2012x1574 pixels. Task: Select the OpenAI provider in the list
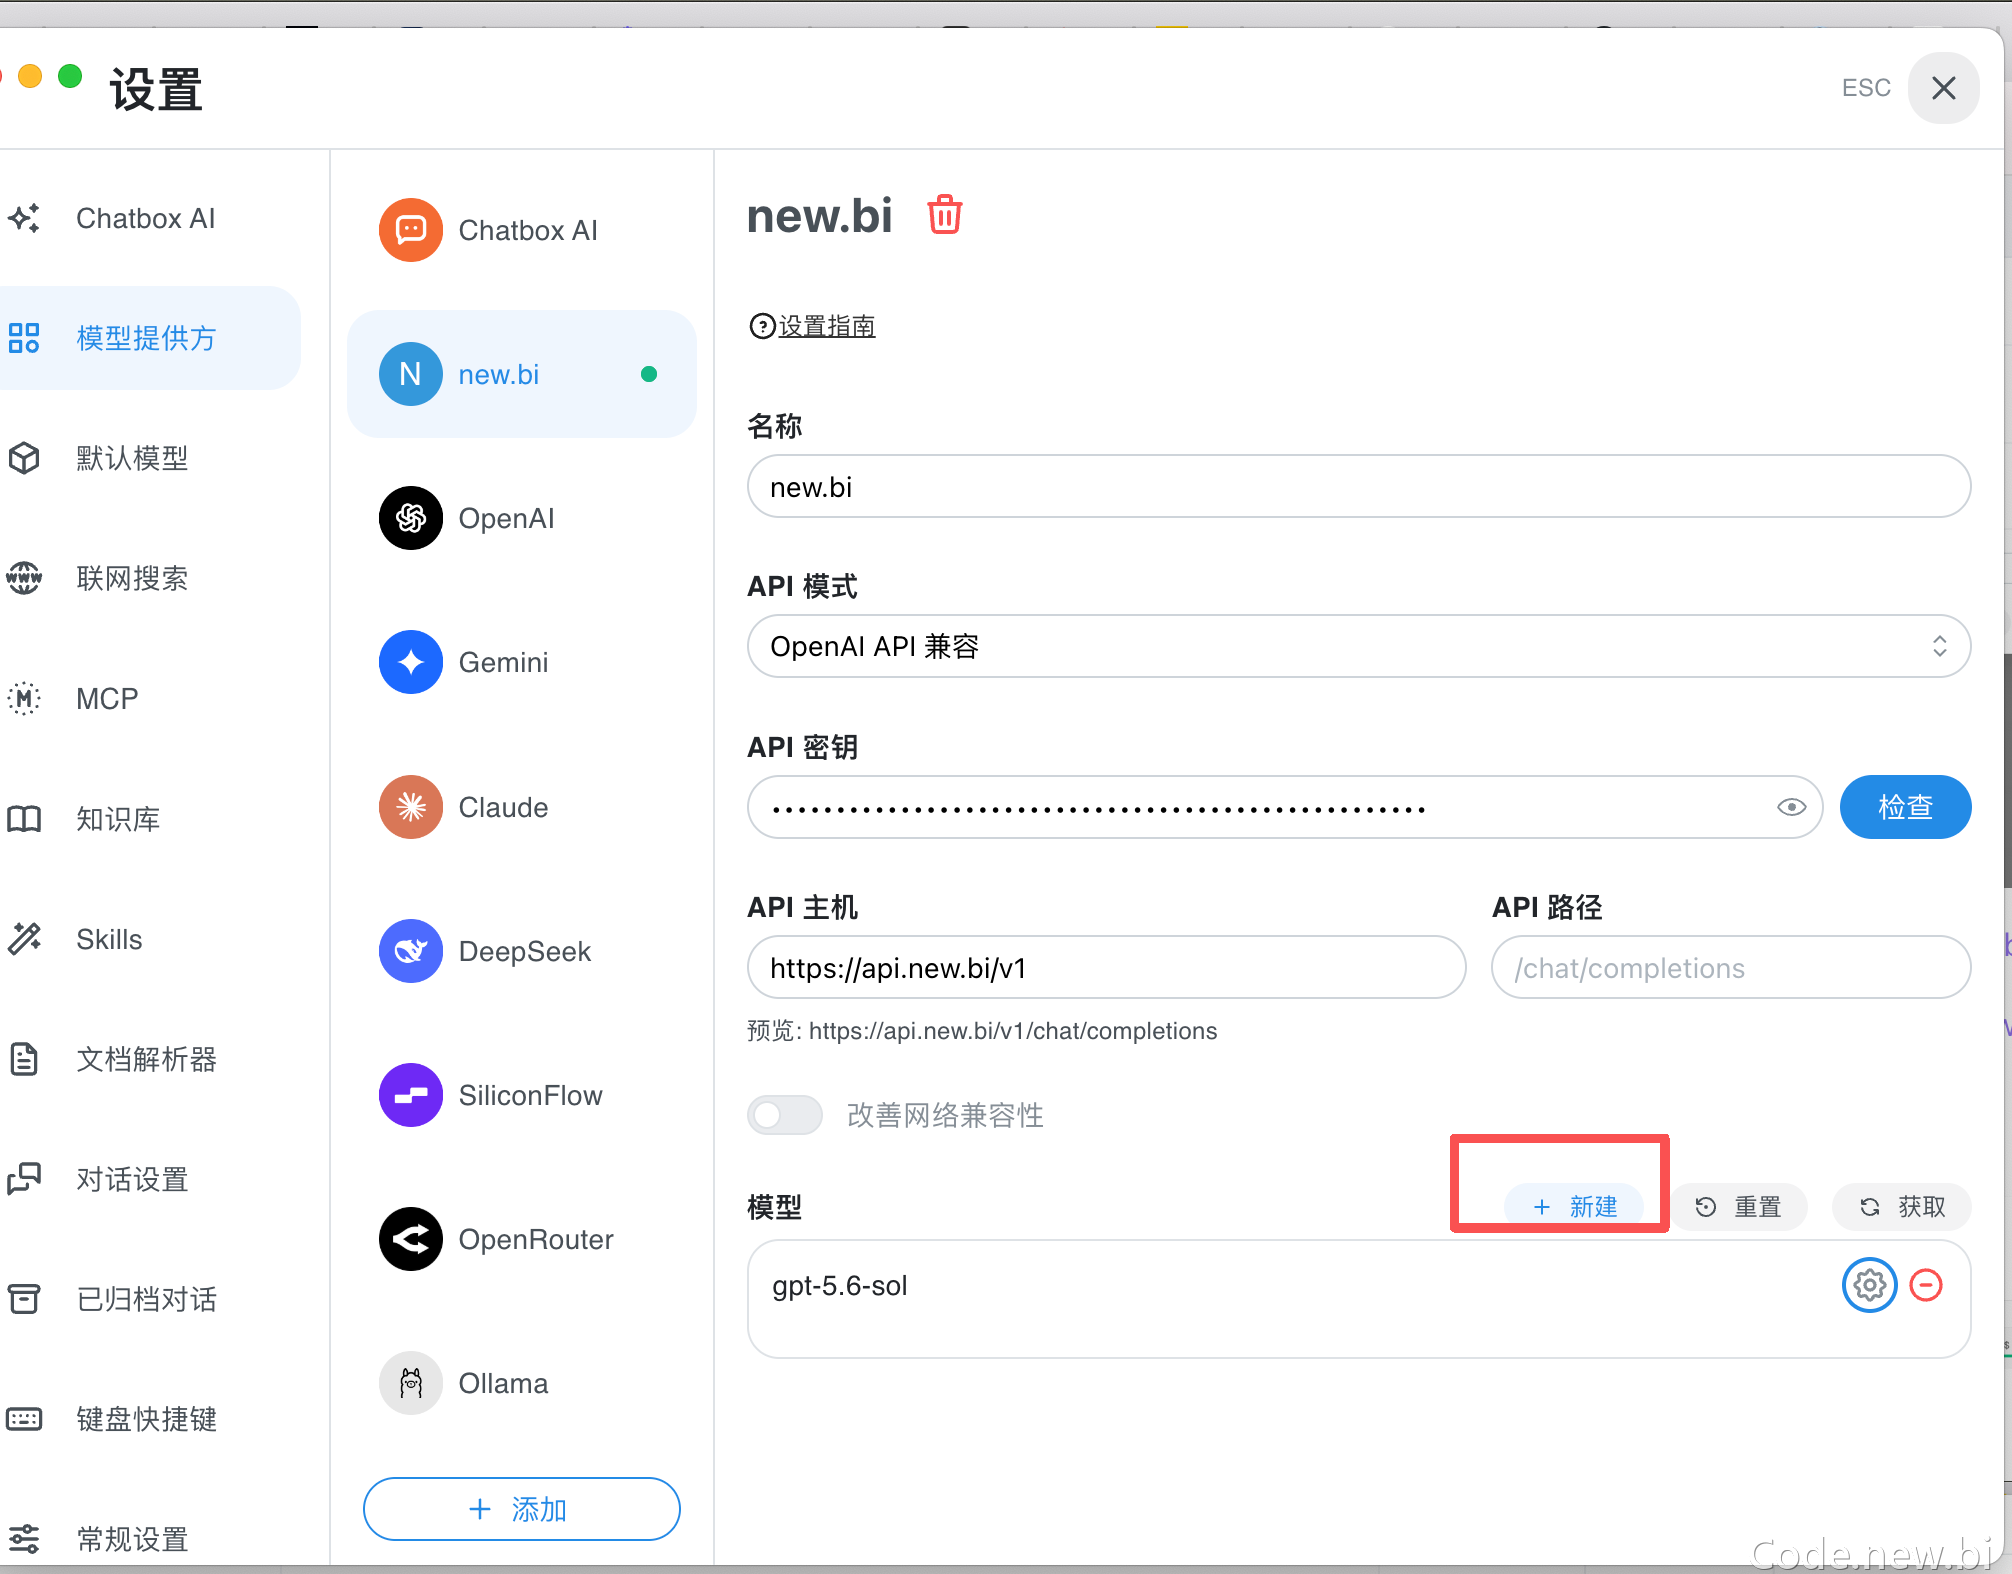(522, 518)
